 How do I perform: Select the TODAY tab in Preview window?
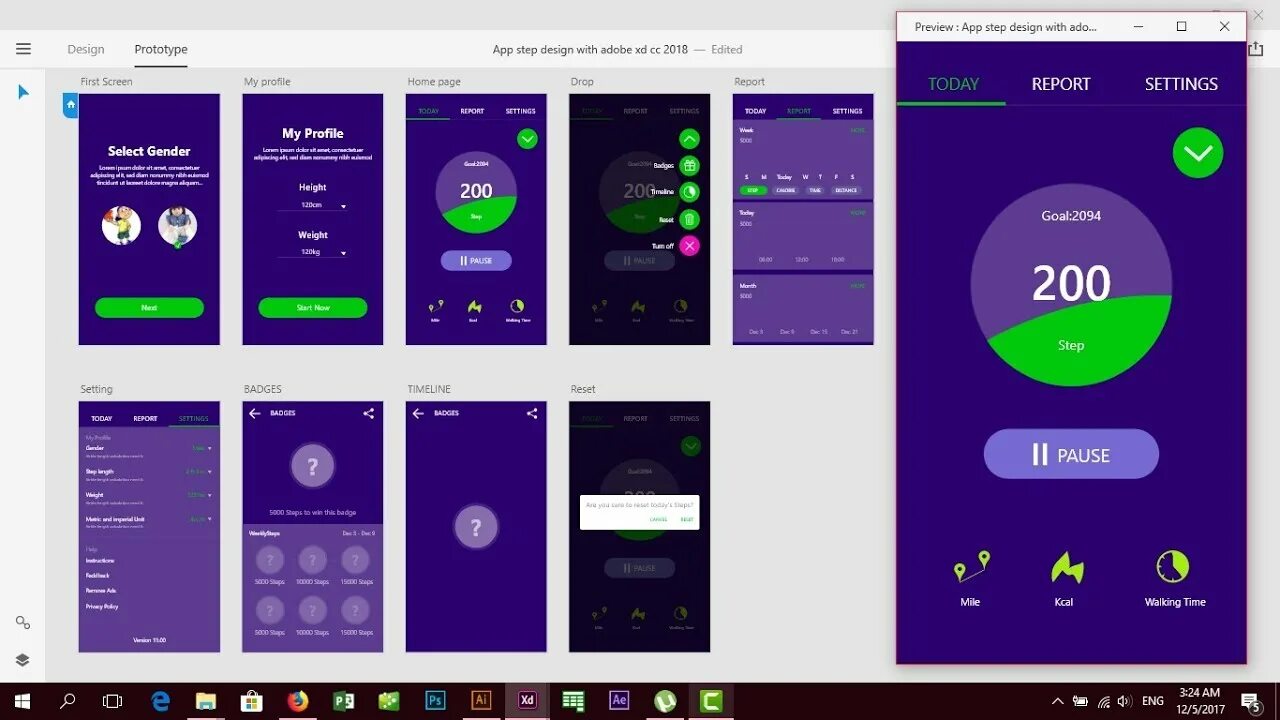[x=953, y=84]
